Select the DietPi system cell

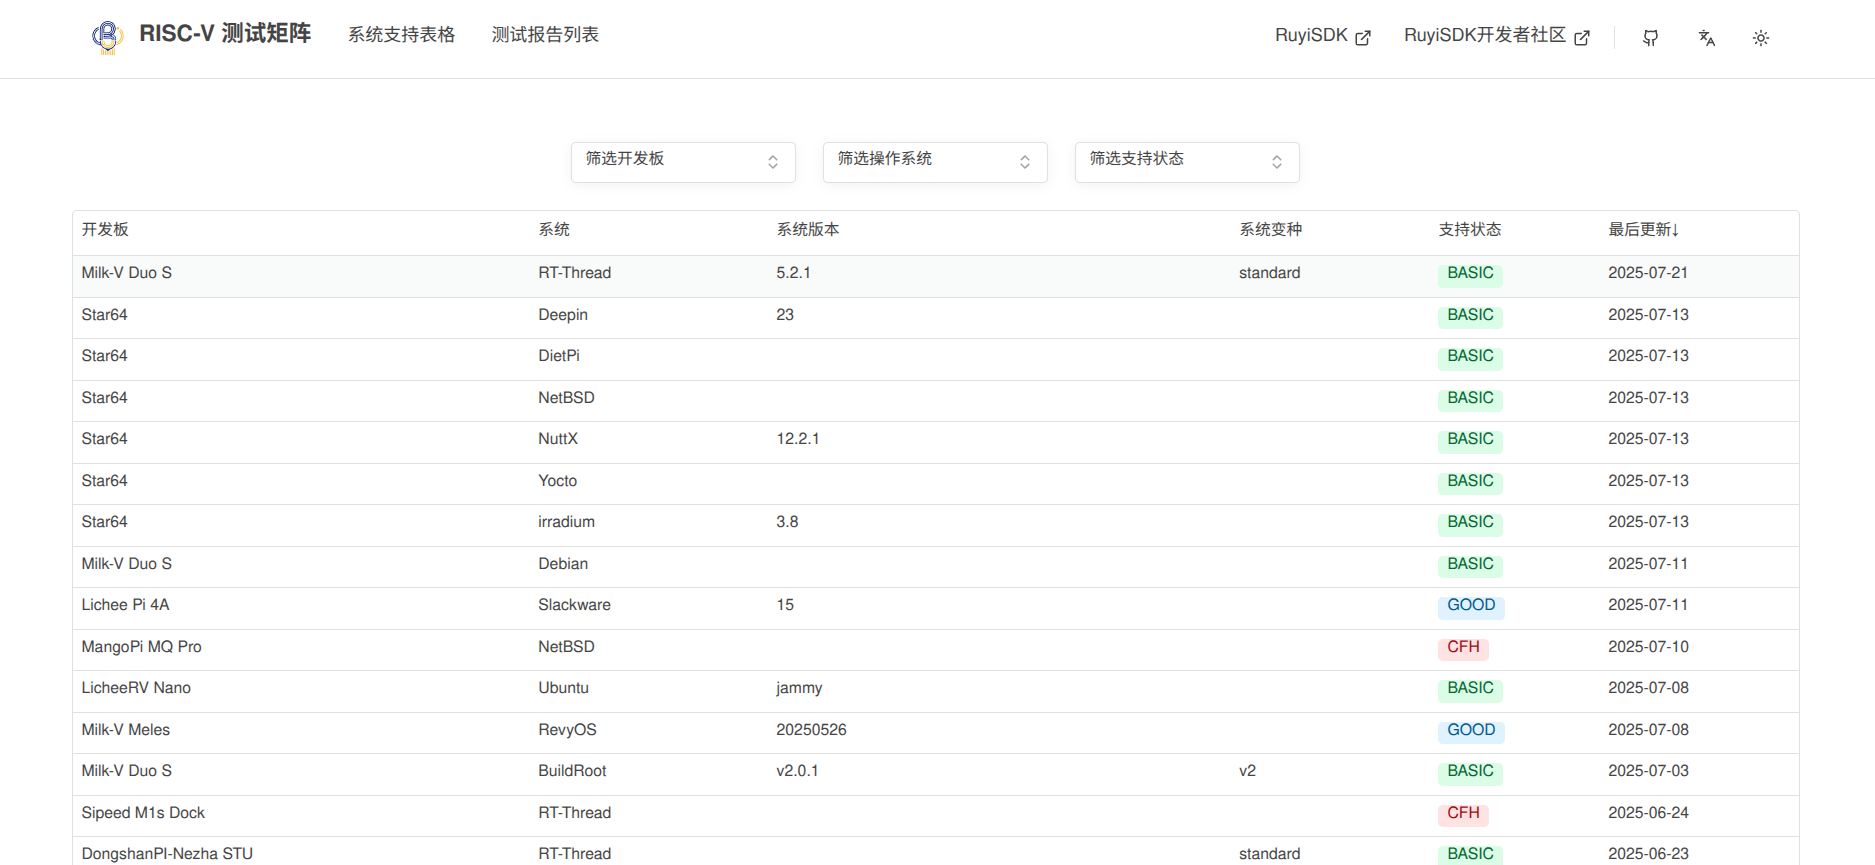tap(558, 356)
